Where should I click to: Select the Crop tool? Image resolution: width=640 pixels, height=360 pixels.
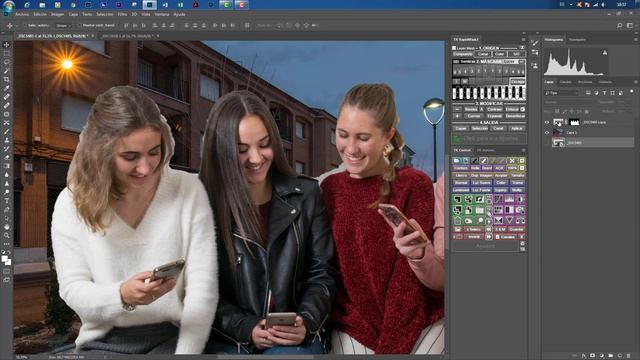click(7, 79)
